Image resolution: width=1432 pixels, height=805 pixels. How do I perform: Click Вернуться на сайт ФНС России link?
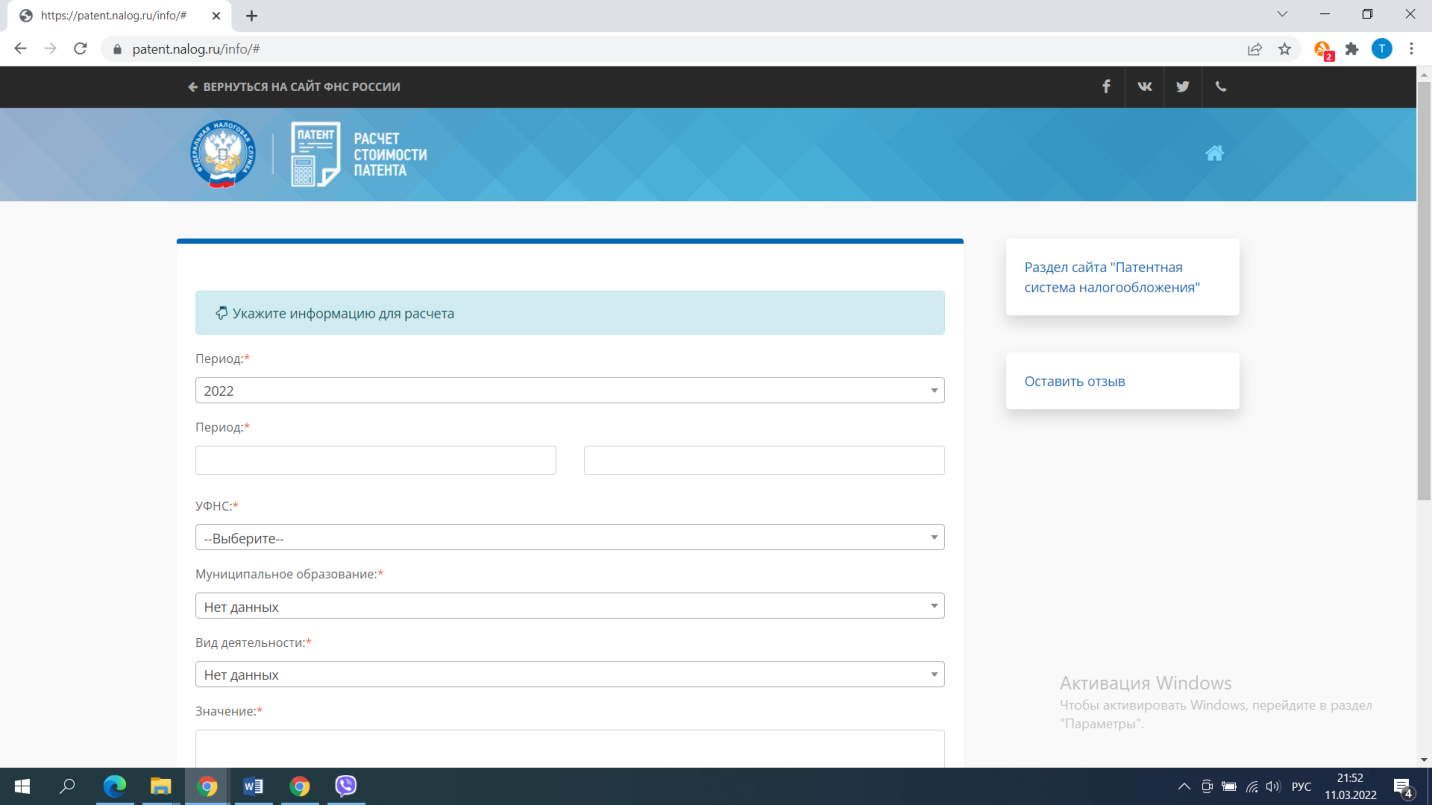(294, 87)
